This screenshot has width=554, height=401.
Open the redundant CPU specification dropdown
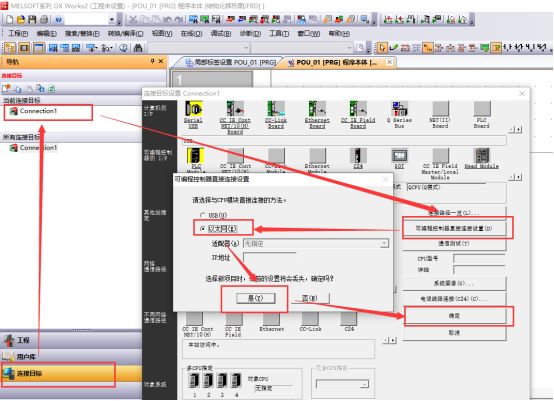pos(364,384)
